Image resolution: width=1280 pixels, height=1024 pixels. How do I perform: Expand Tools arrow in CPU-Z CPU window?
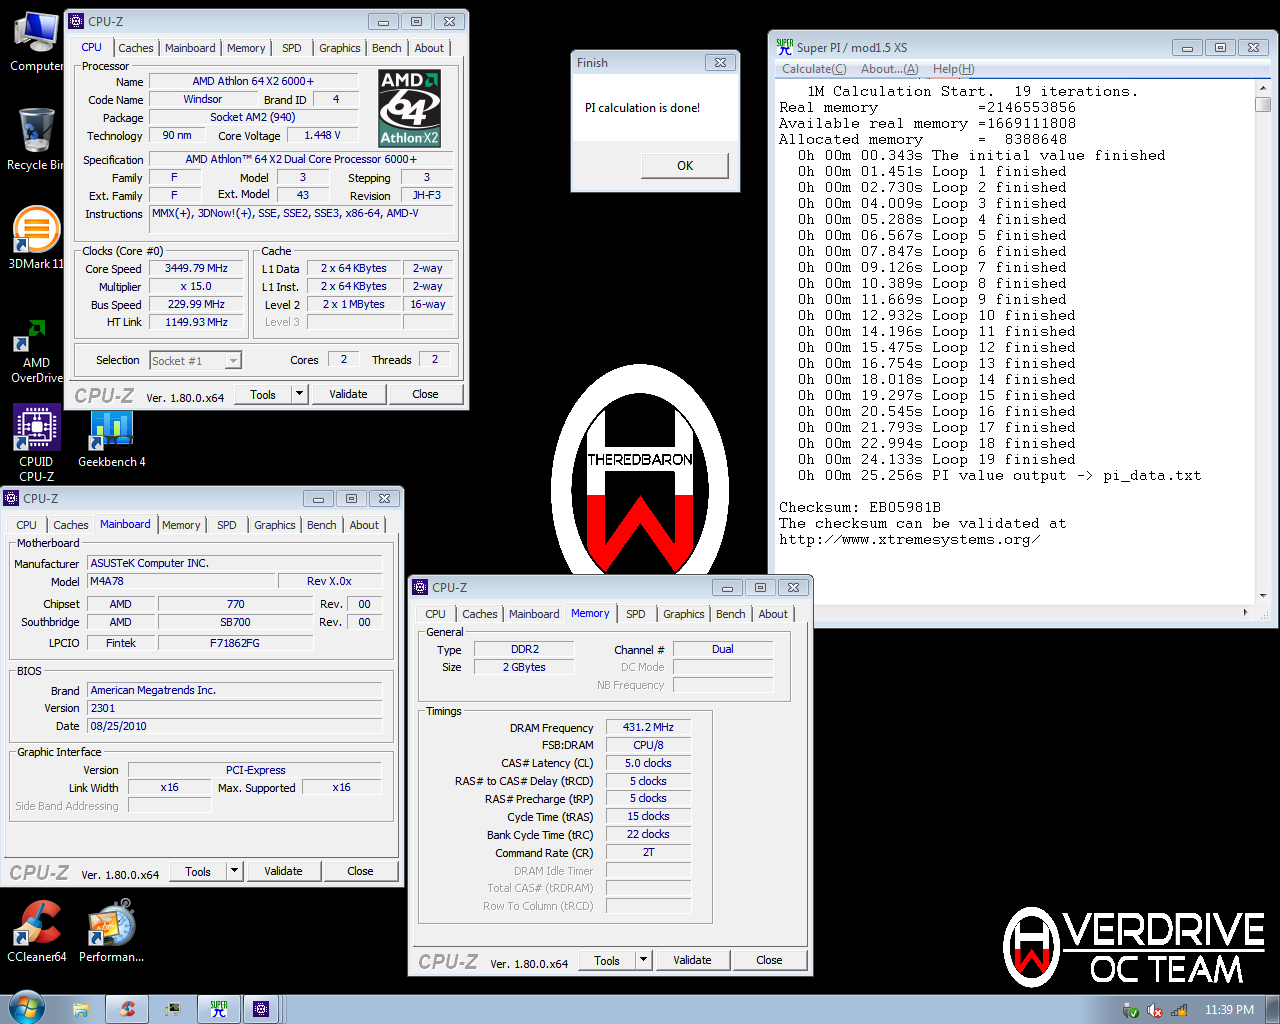pos(299,394)
